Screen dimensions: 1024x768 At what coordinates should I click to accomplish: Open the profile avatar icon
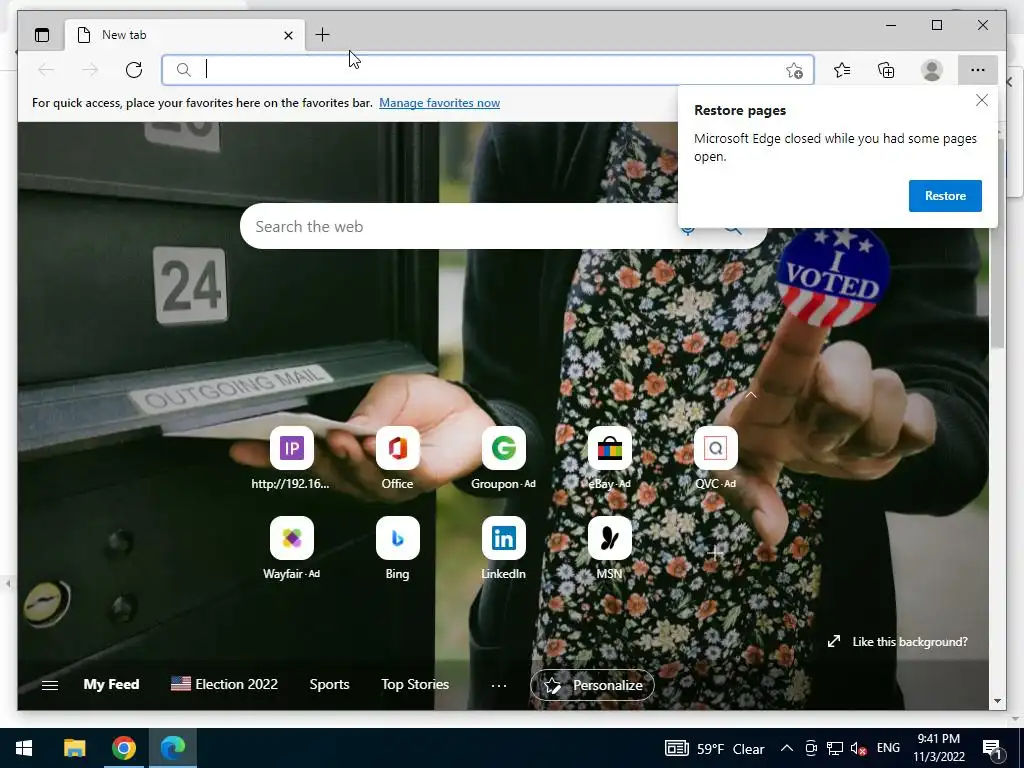point(931,70)
